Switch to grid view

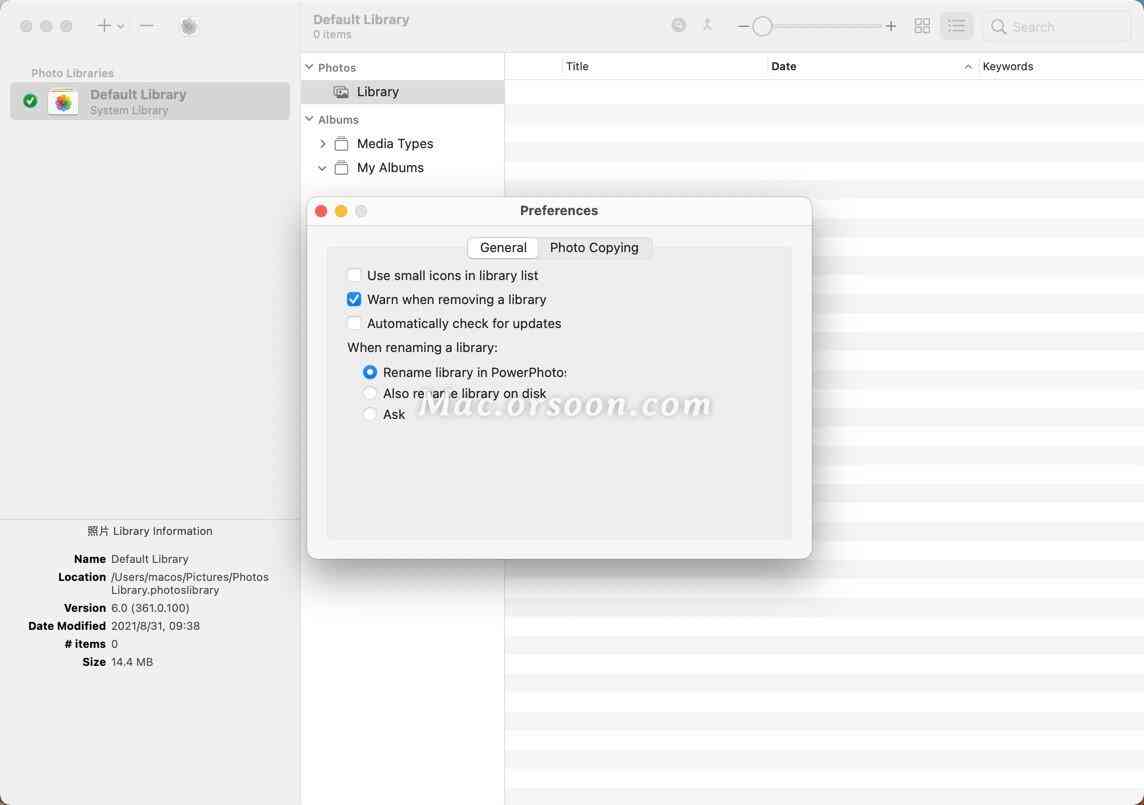coord(922,26)
